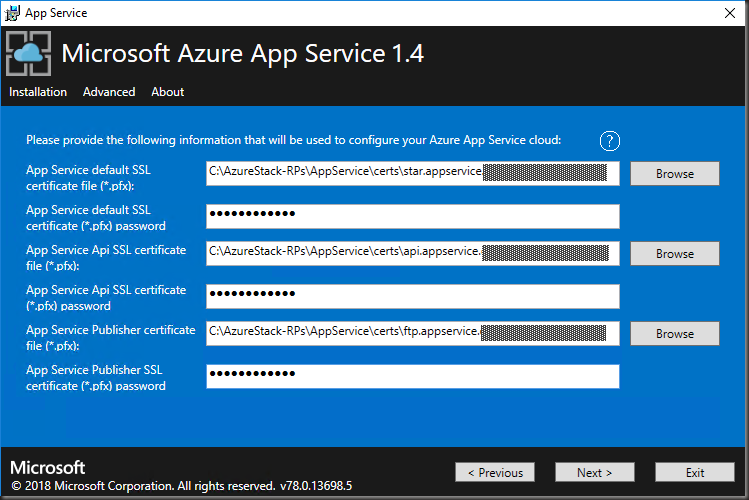Browse for Publisher certificate file
The width and height of the screenshot is (749, 500).
pyautogui.click(x=674, y=333)
